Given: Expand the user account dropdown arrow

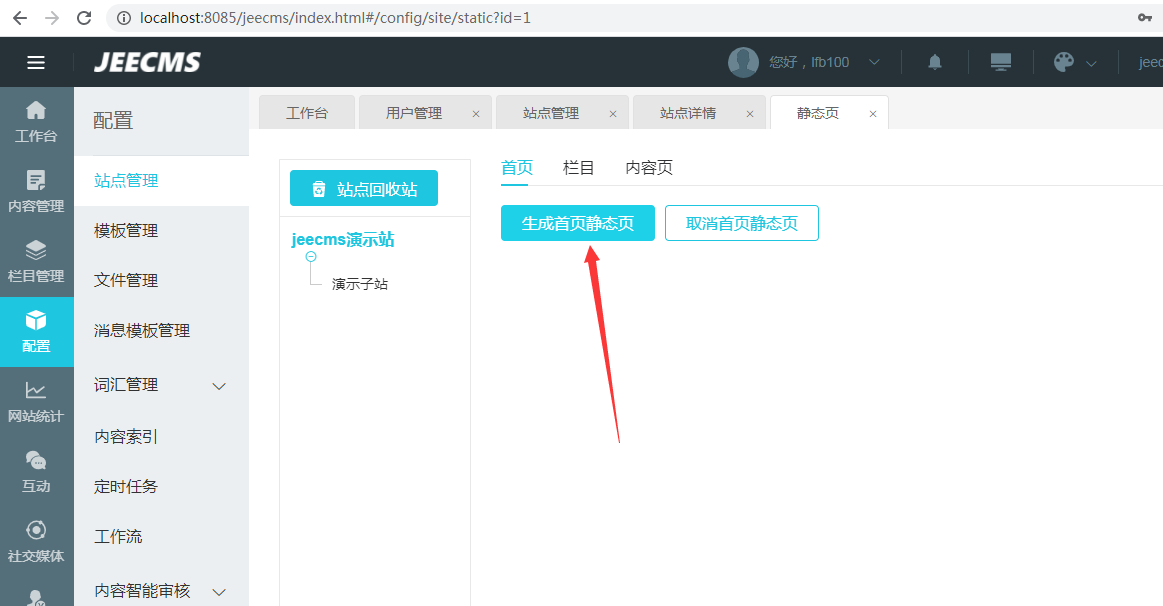Looking at the screenshot, I should [874, 62].
